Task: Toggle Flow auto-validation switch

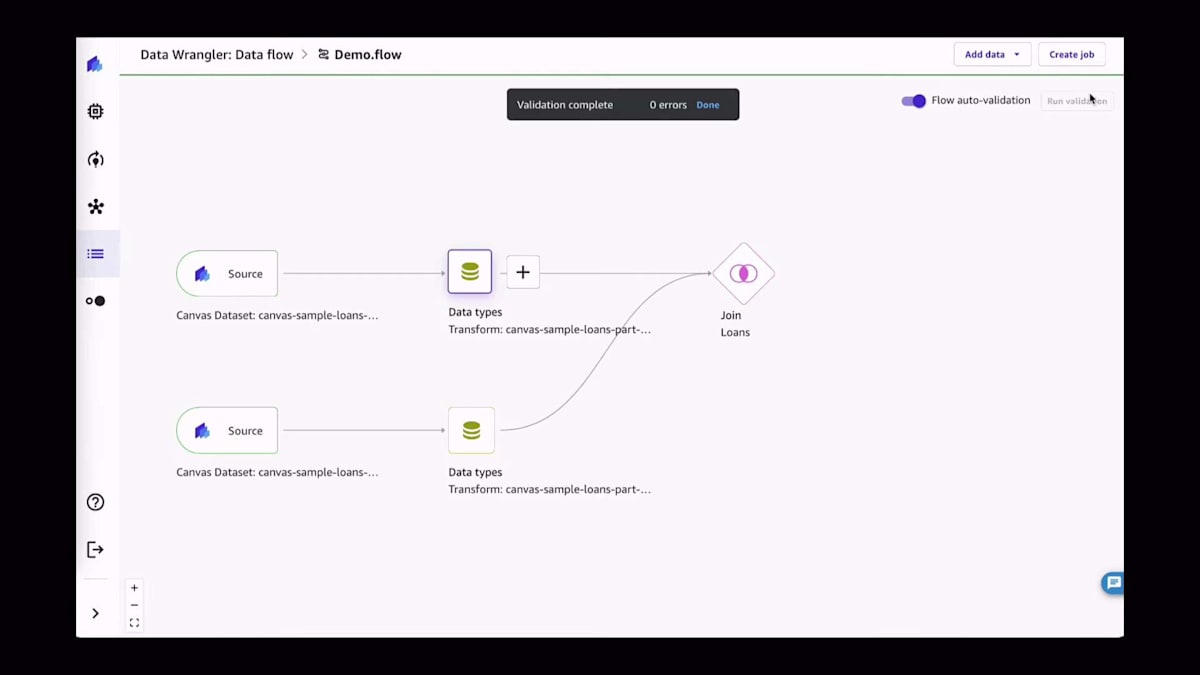Action: pos(913,101)
